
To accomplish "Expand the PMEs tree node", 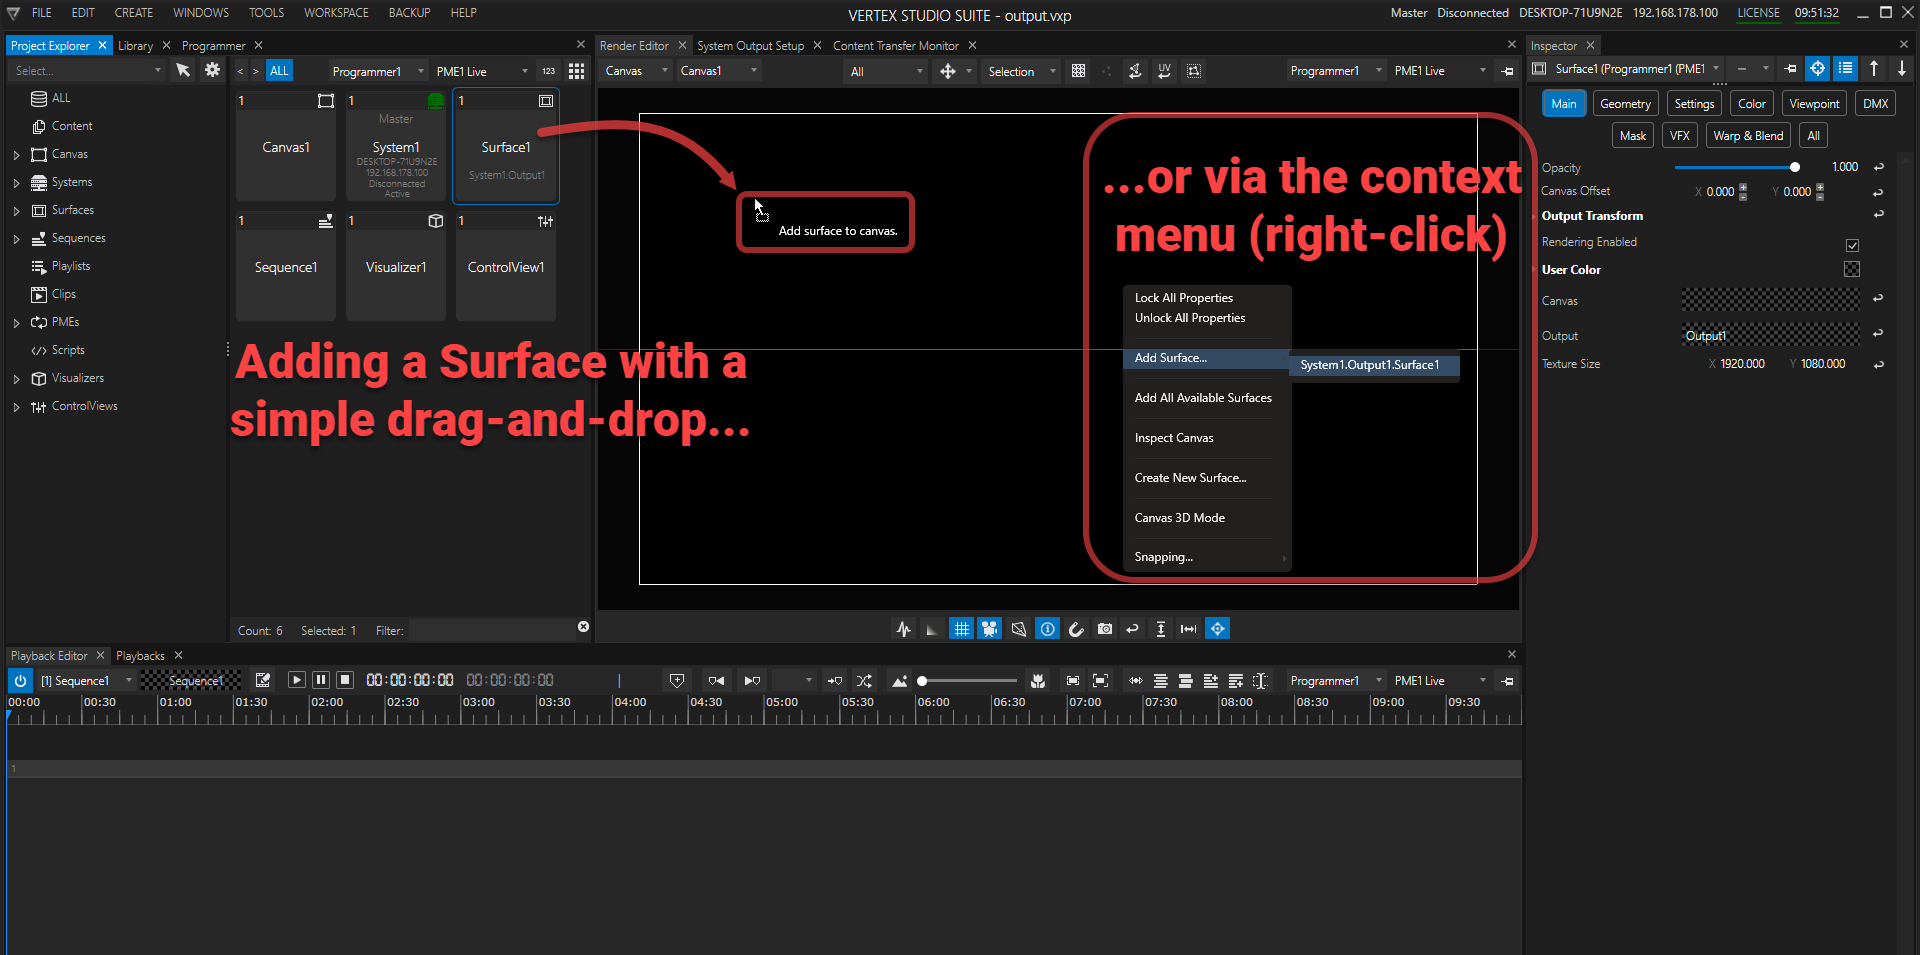I will (16, 323).
